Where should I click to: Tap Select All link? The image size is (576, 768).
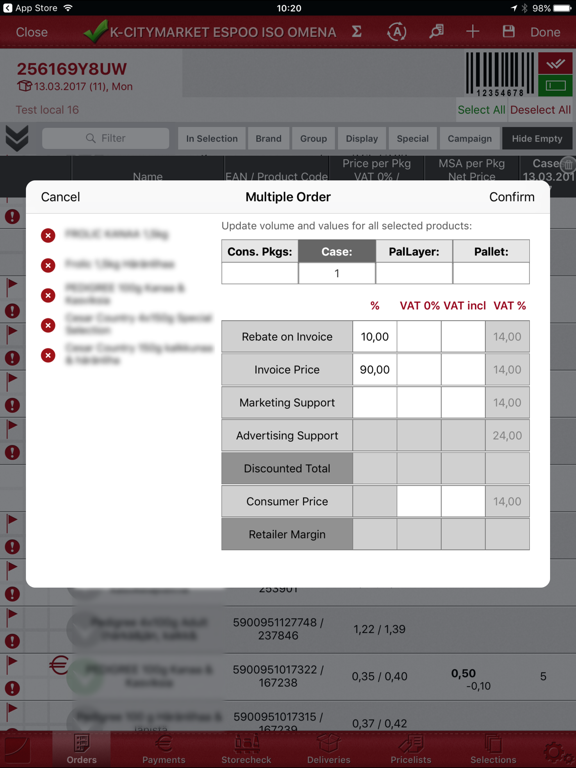click(x=481, y=110)
